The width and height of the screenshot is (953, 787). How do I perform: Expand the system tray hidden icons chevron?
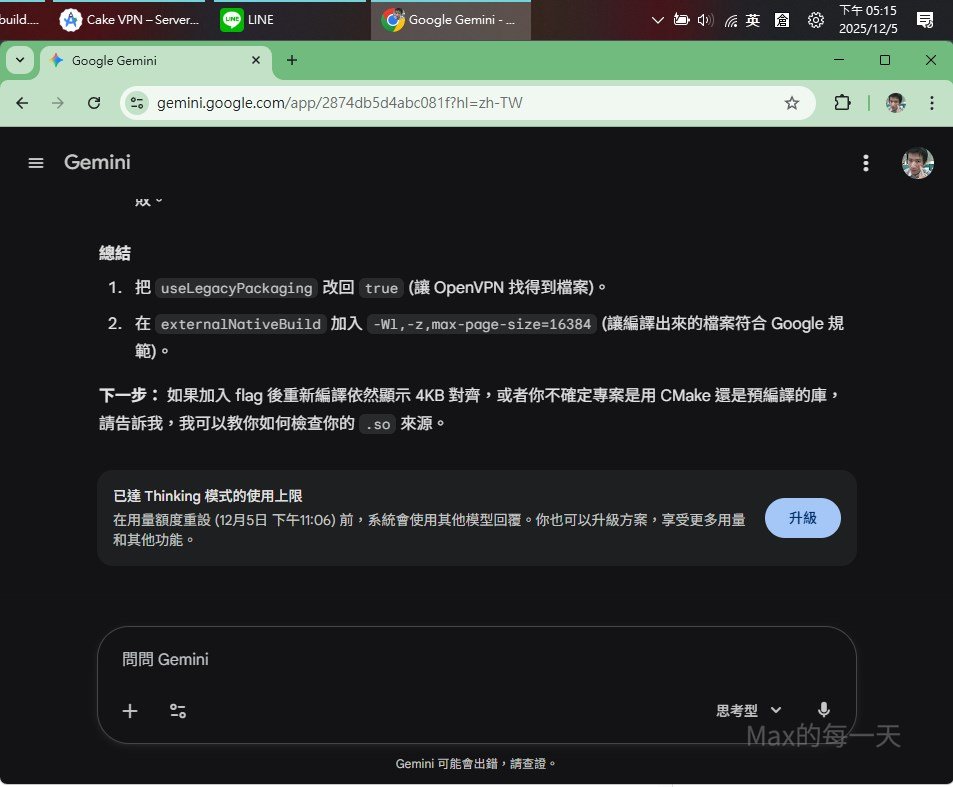(x=657, y=20)
